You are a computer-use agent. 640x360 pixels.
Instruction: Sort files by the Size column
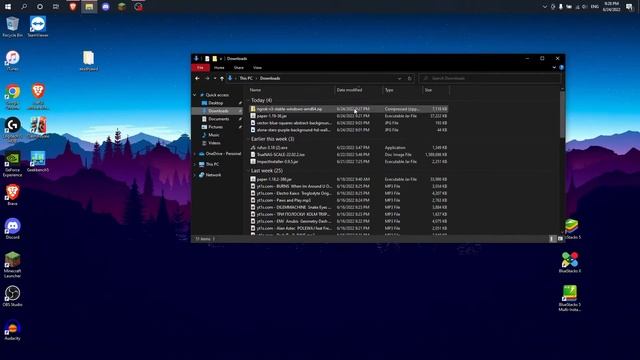click(436, 90)
